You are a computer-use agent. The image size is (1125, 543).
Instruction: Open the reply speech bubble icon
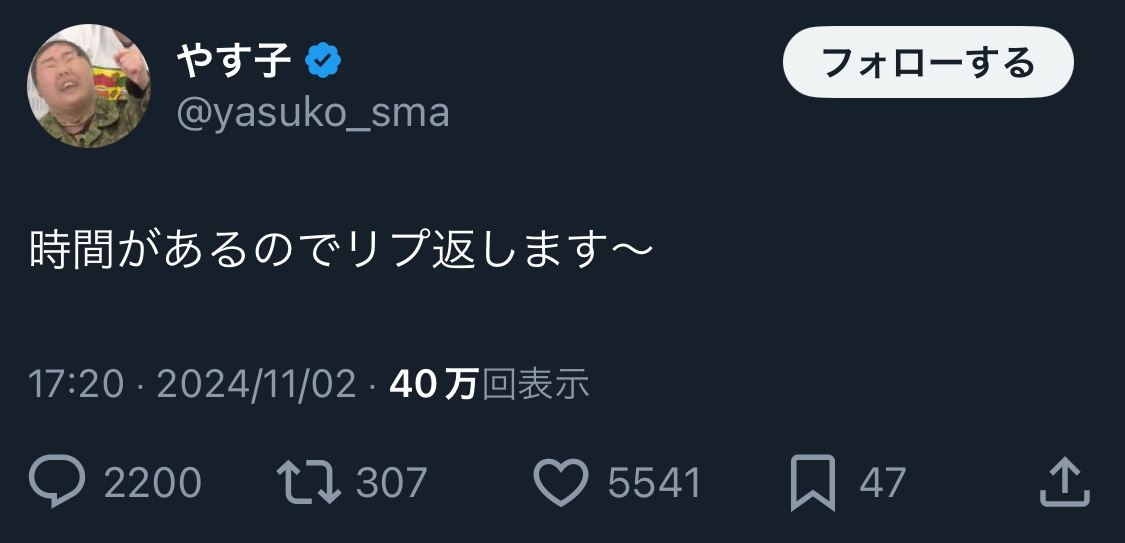(57, 481)
